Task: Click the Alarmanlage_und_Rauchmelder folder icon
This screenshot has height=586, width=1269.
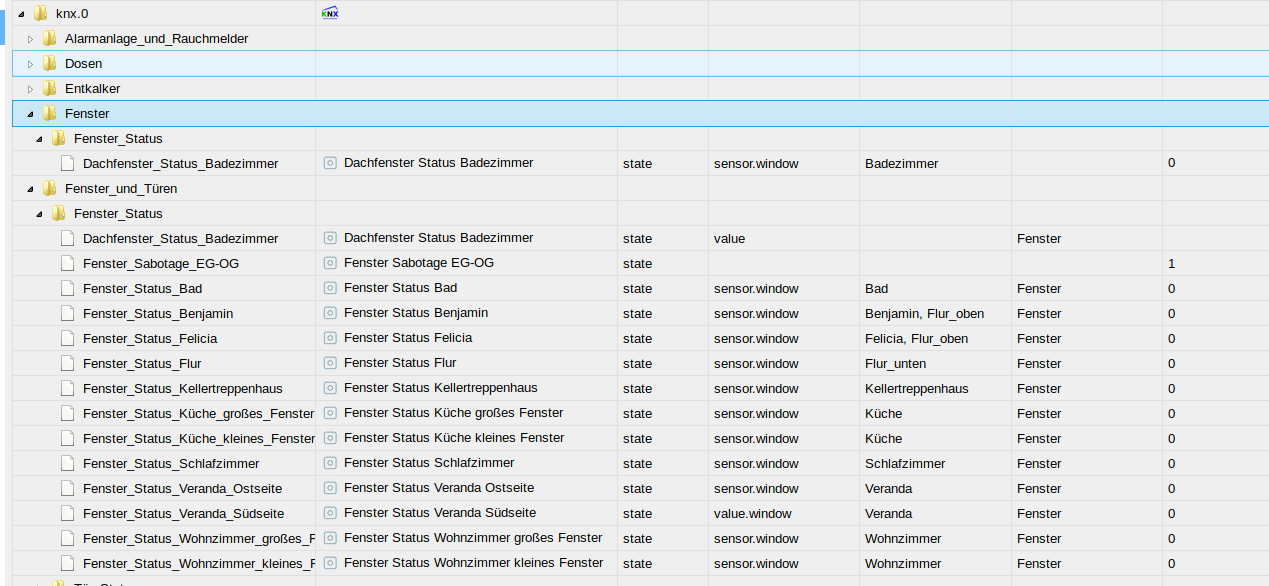Action: pos(50,38)
